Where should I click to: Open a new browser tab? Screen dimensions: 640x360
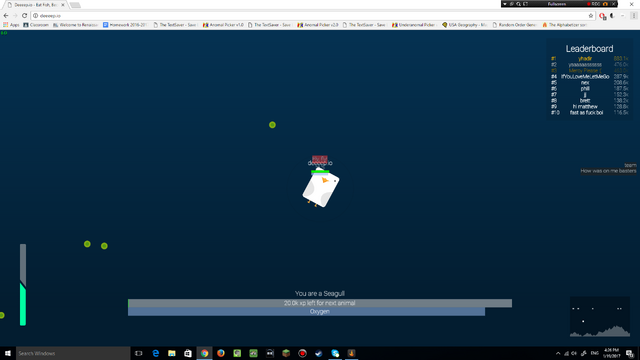coord(75,5)
